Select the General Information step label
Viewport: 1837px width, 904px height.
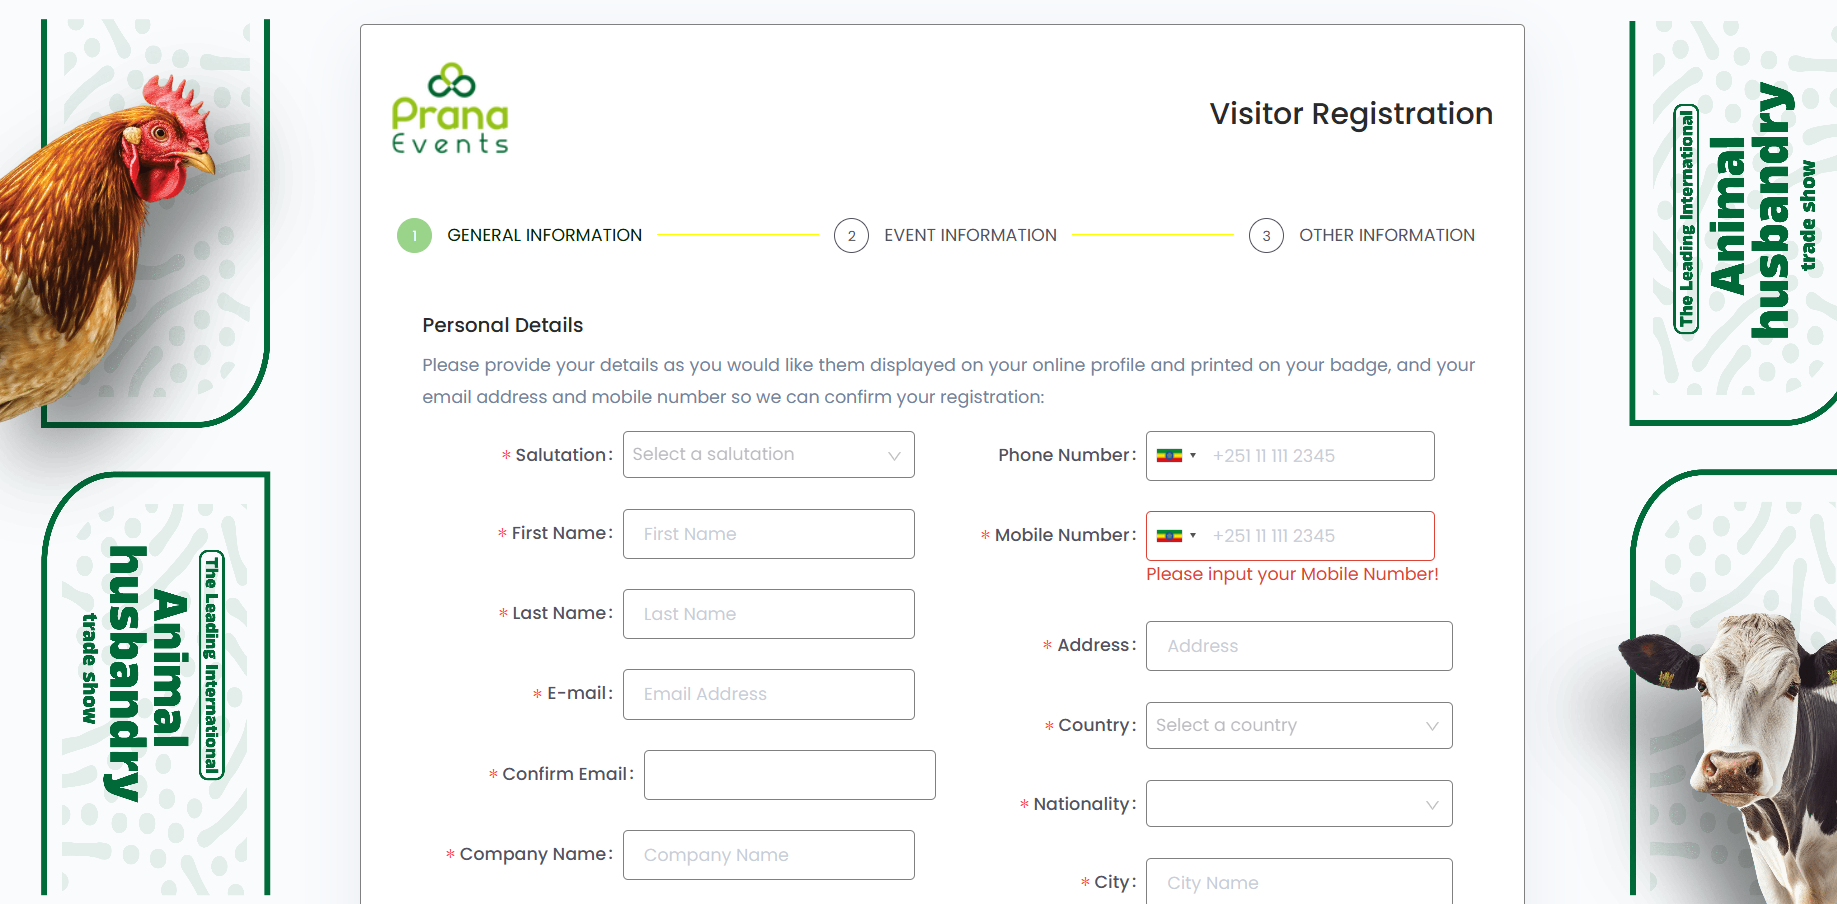click(x=544, y=236)
